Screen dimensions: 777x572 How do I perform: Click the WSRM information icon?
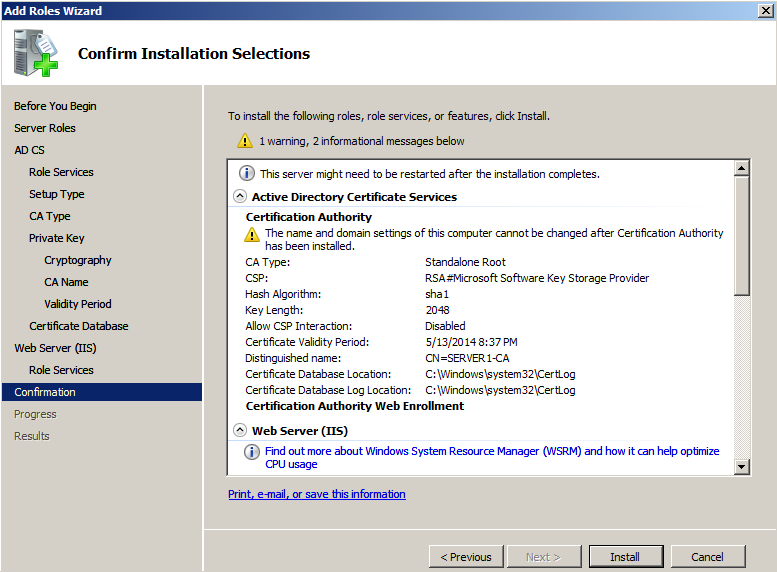coord(253,452)
